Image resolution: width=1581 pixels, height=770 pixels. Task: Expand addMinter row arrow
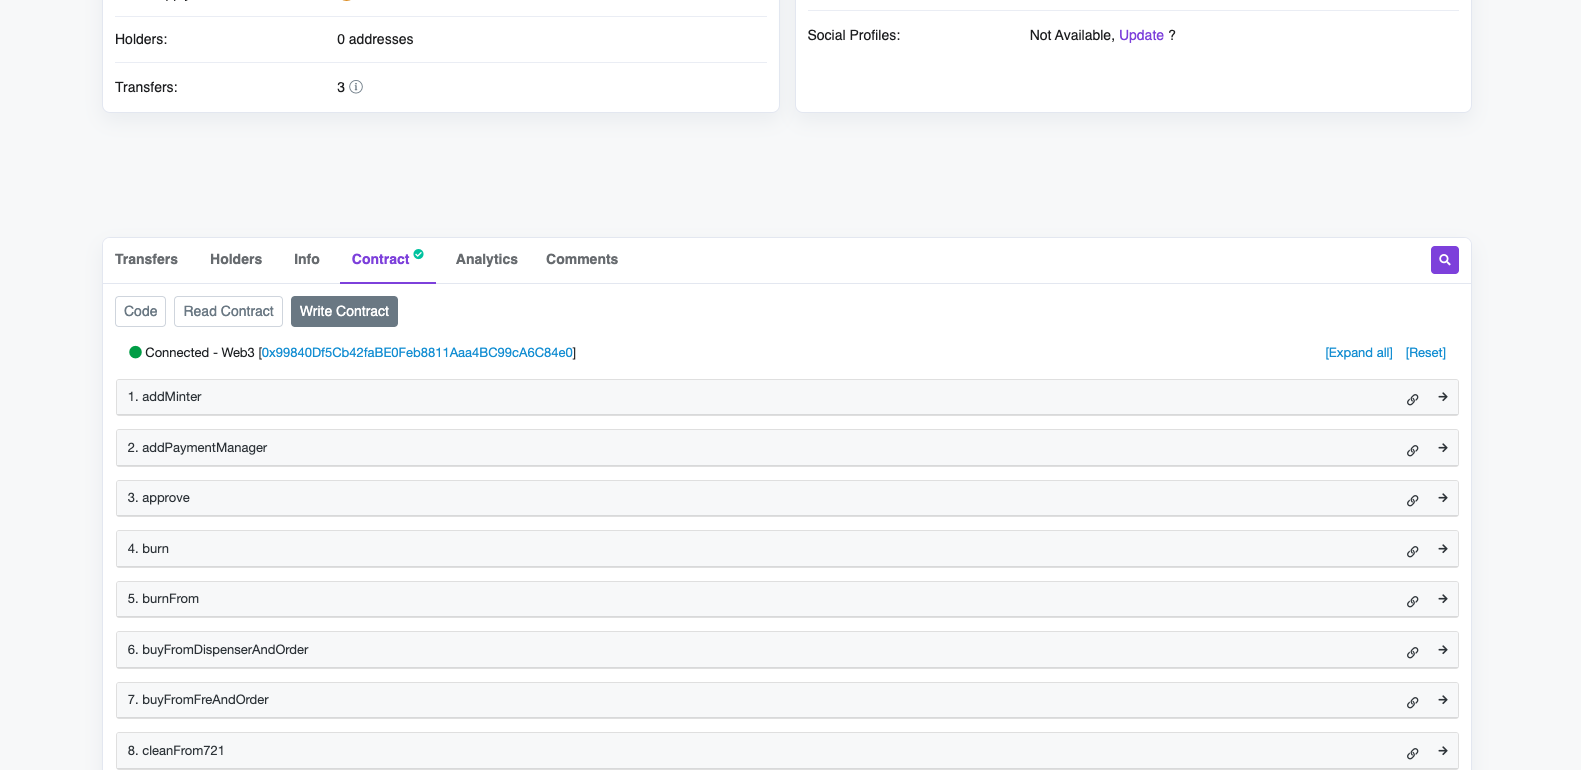pos(1443,397)
